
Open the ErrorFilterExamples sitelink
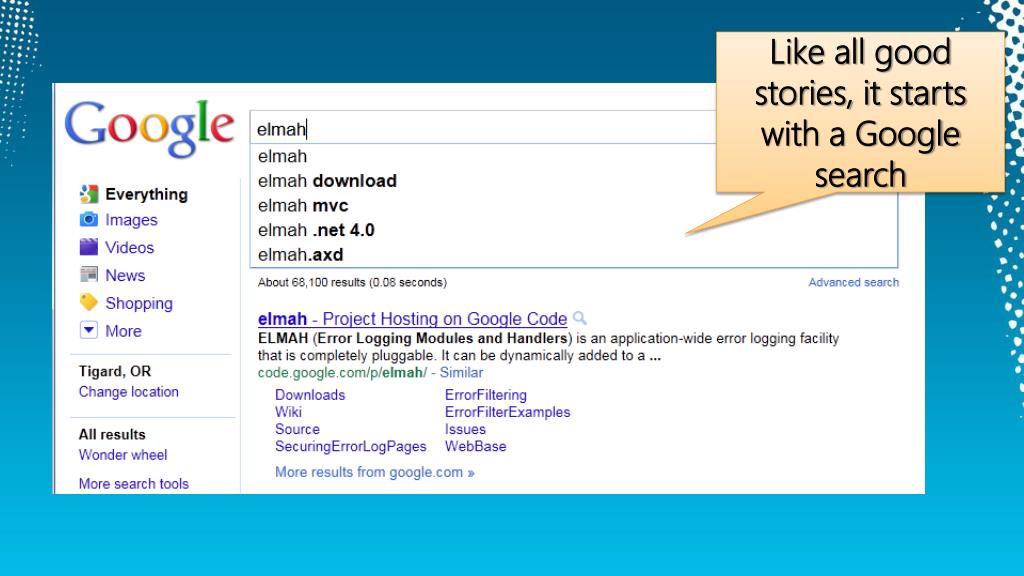click(x=507, y=411)
